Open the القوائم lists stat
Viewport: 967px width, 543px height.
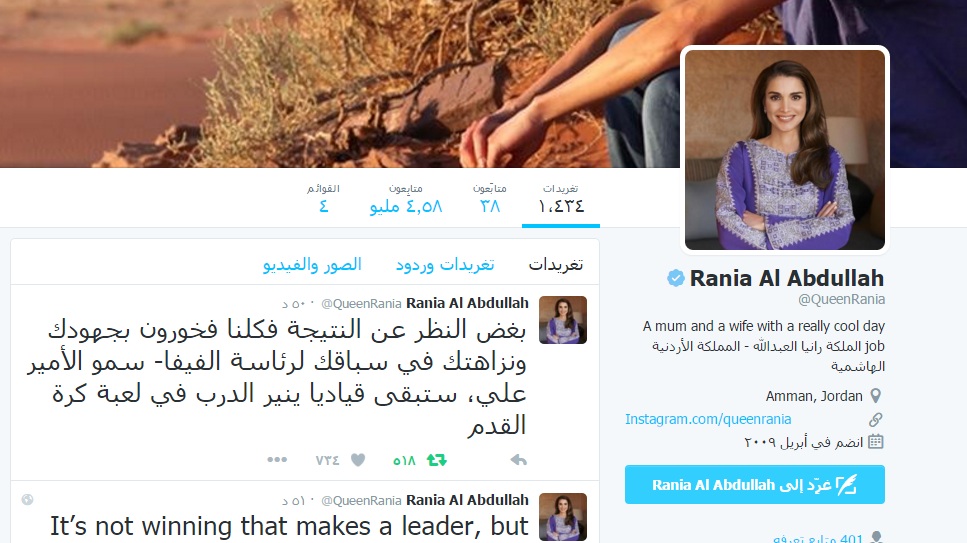(x=323, y=198)
